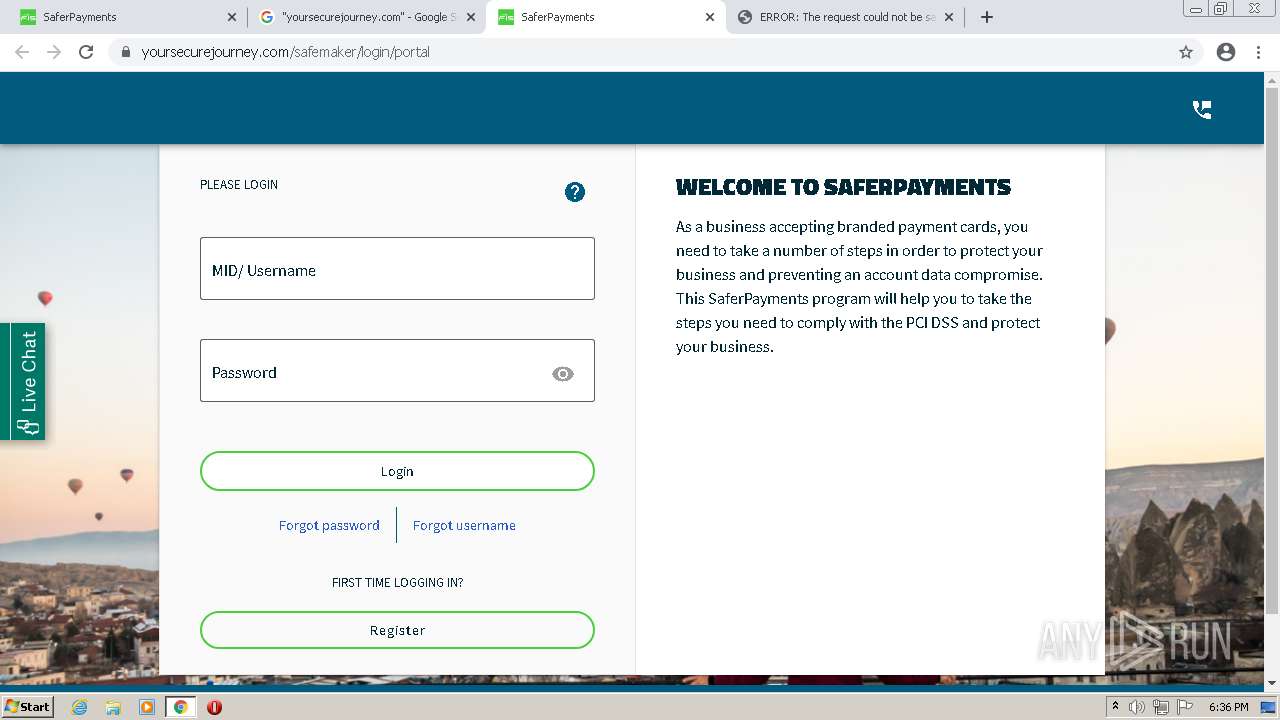Open the Forgot password link
This screenshot has width=1280, height=720.
pos(329,525)
